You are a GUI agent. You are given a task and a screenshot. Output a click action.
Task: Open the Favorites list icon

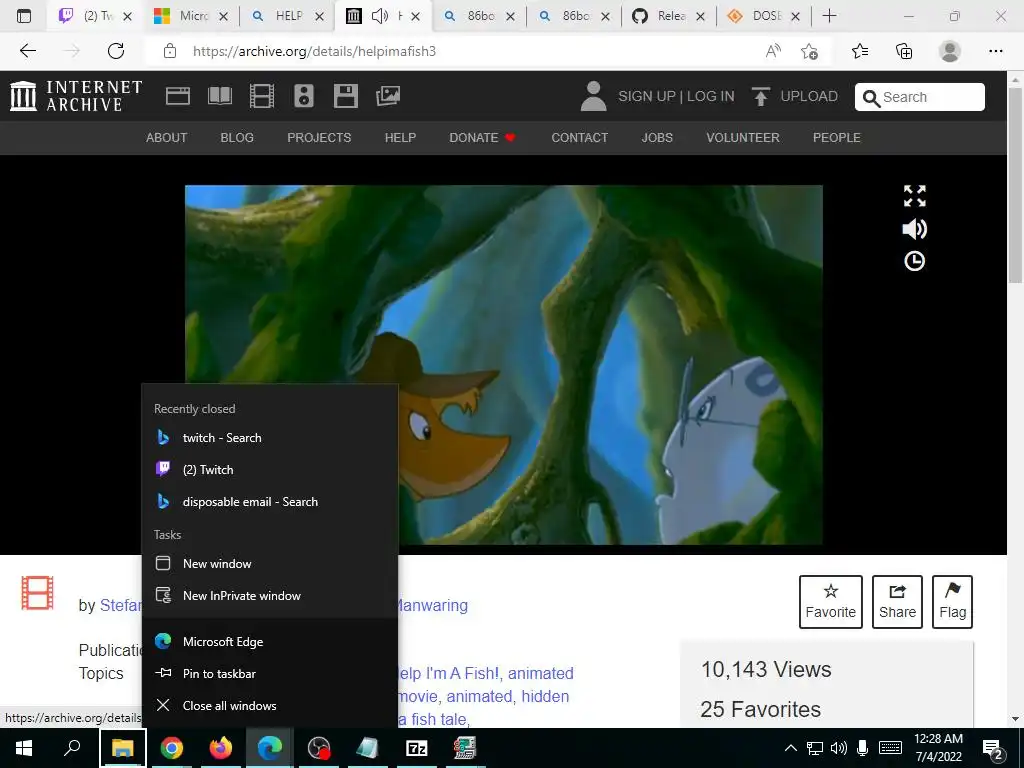(x=860, y=51)
